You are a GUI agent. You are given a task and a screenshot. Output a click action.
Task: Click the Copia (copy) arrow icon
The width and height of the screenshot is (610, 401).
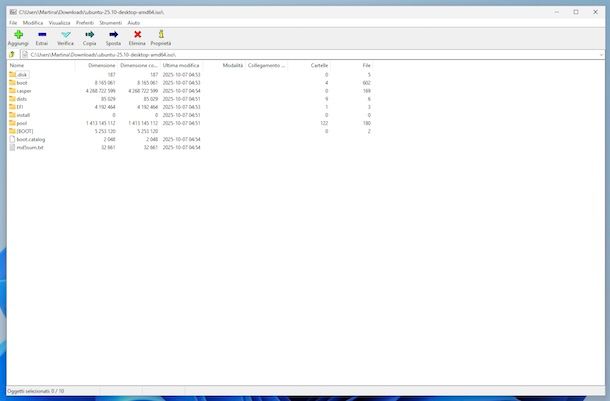coord(89,35)
